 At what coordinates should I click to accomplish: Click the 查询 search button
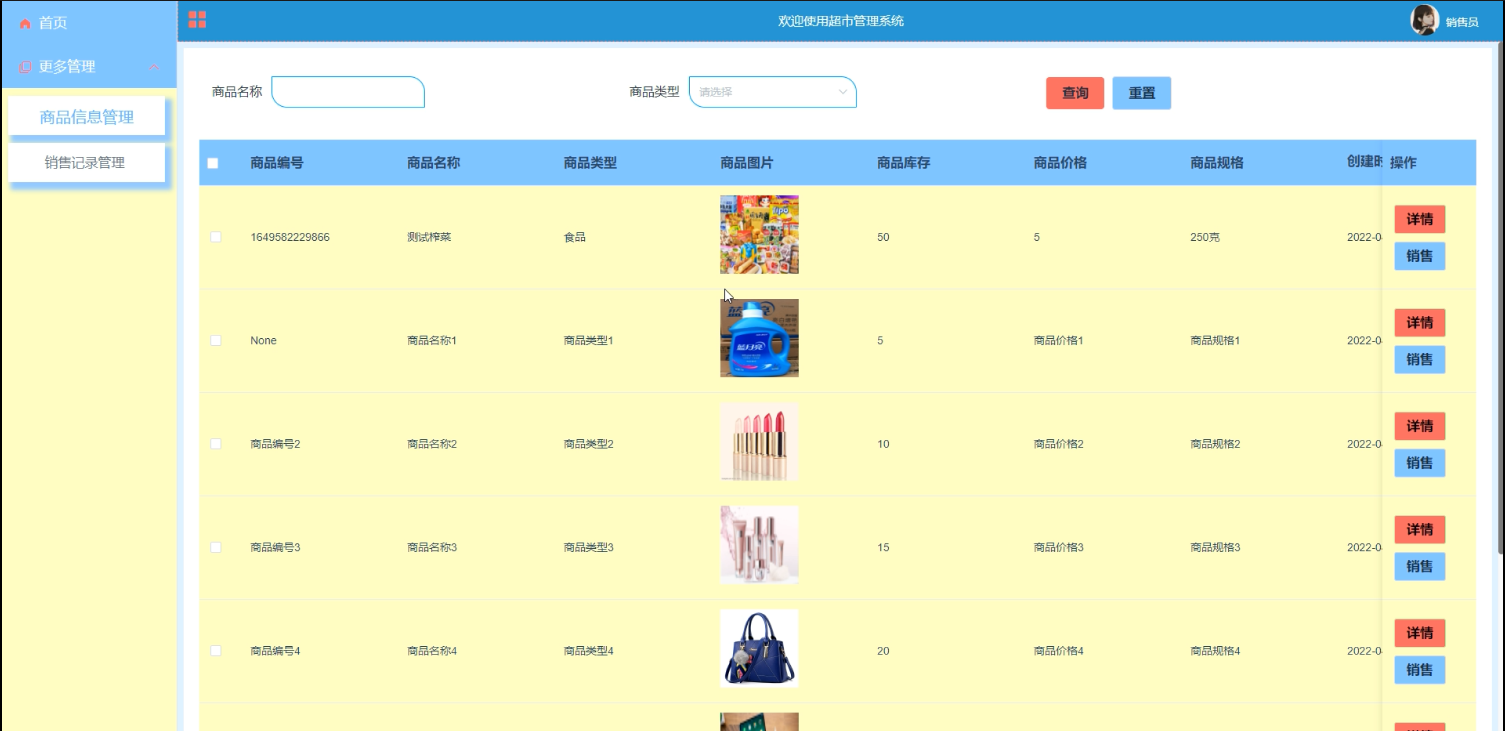(x=1075, y=93)
